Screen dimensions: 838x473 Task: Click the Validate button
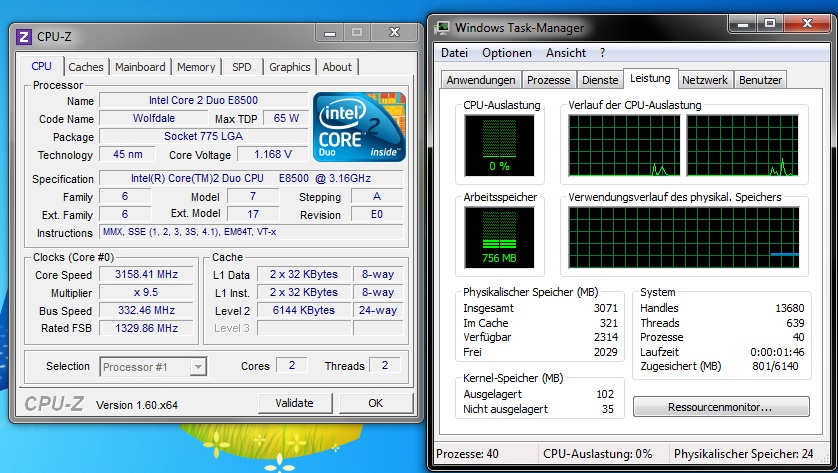(x=294, y=403)
